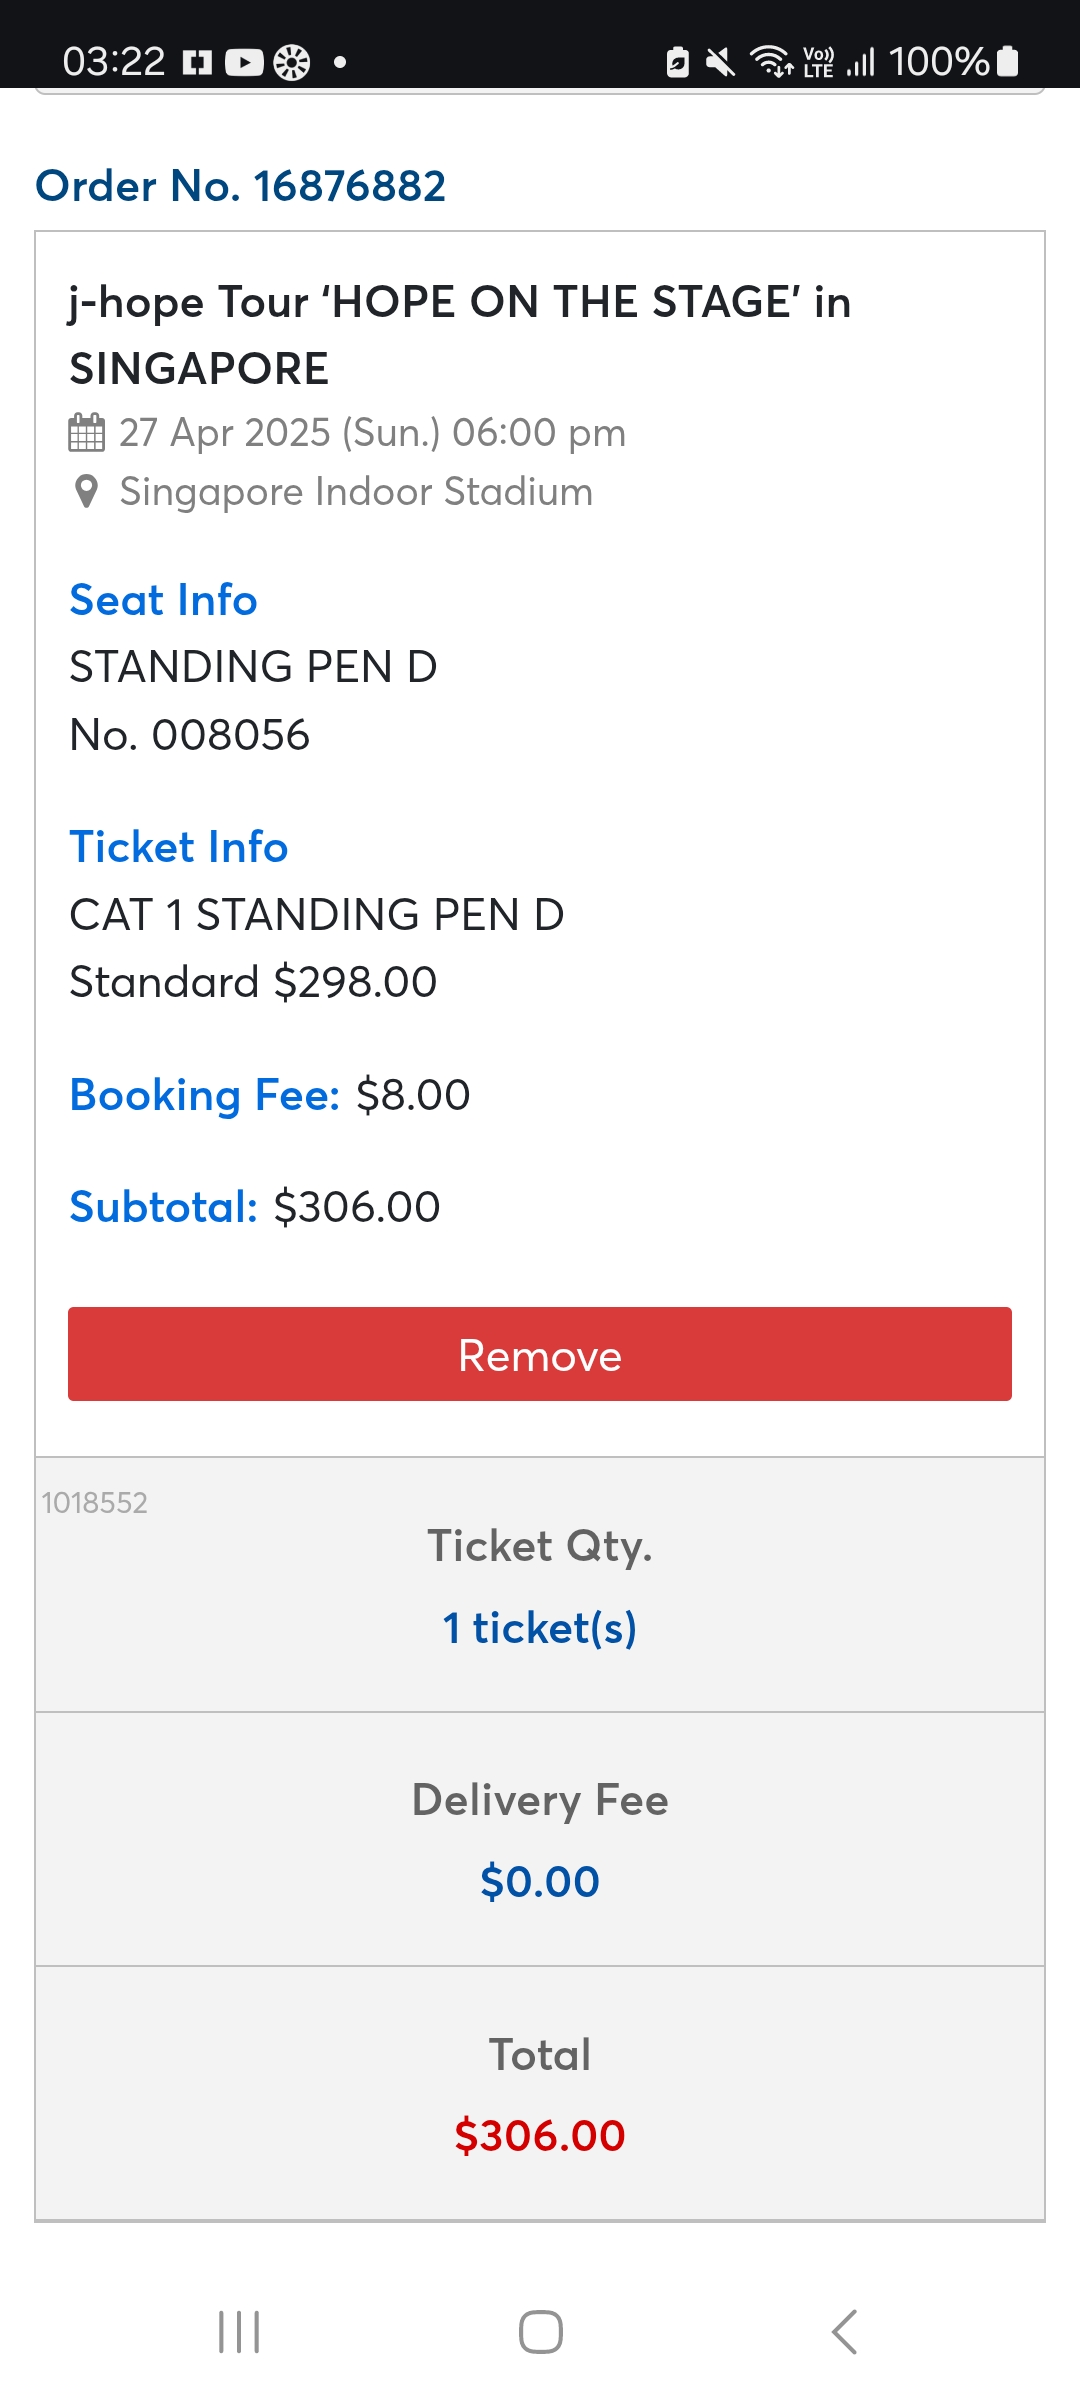Tap the battery icon in status bar
Viewport: 1080px width, 2400px height.
pos(1008,62)
